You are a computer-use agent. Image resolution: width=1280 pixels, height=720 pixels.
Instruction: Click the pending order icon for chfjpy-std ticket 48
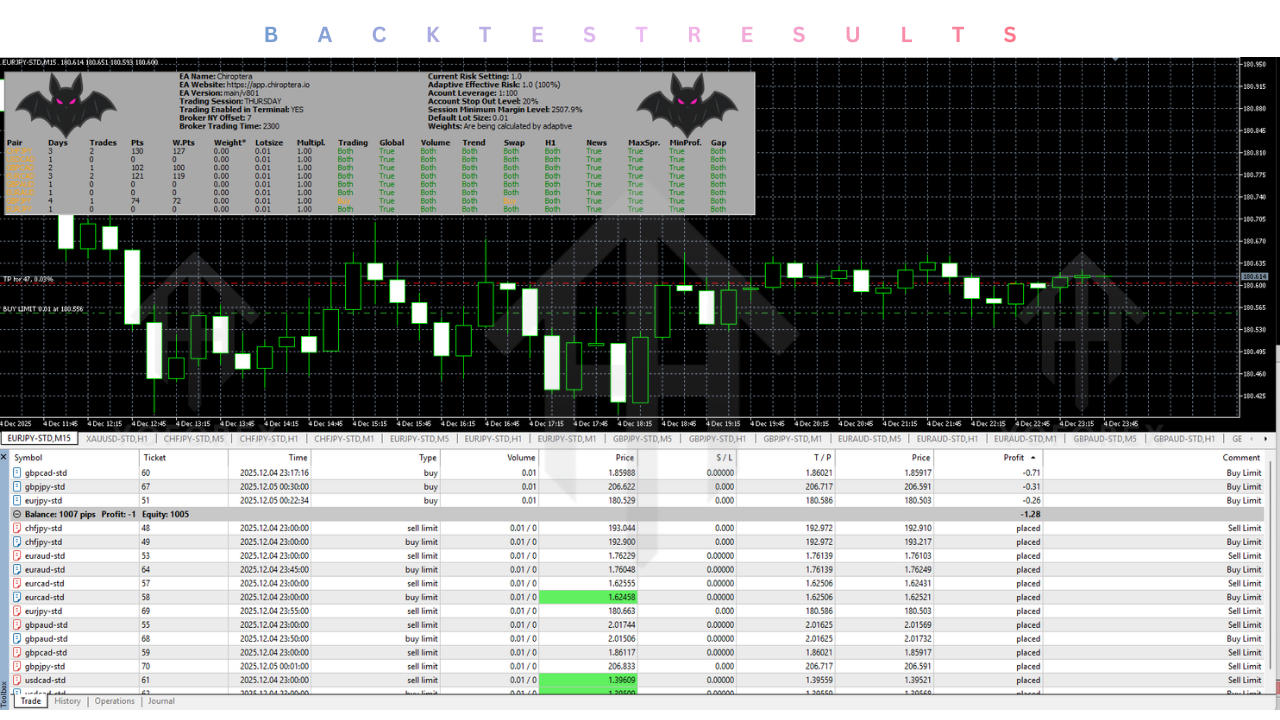16,528
